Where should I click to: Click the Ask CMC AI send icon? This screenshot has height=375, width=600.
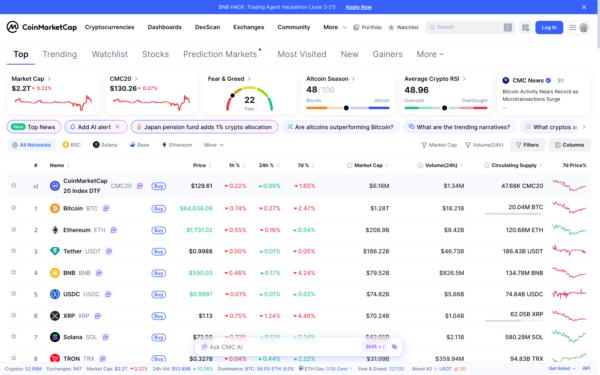coord(395,347)
